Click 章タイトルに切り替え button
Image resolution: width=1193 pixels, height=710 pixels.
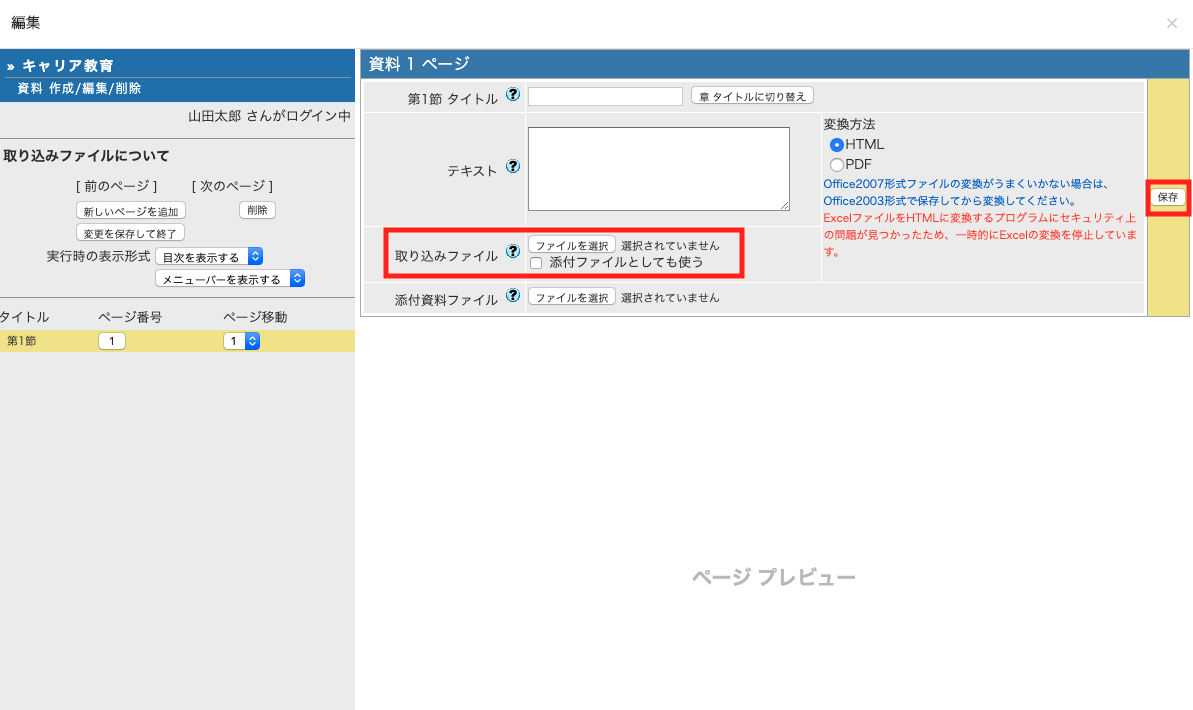pos(753,96)
